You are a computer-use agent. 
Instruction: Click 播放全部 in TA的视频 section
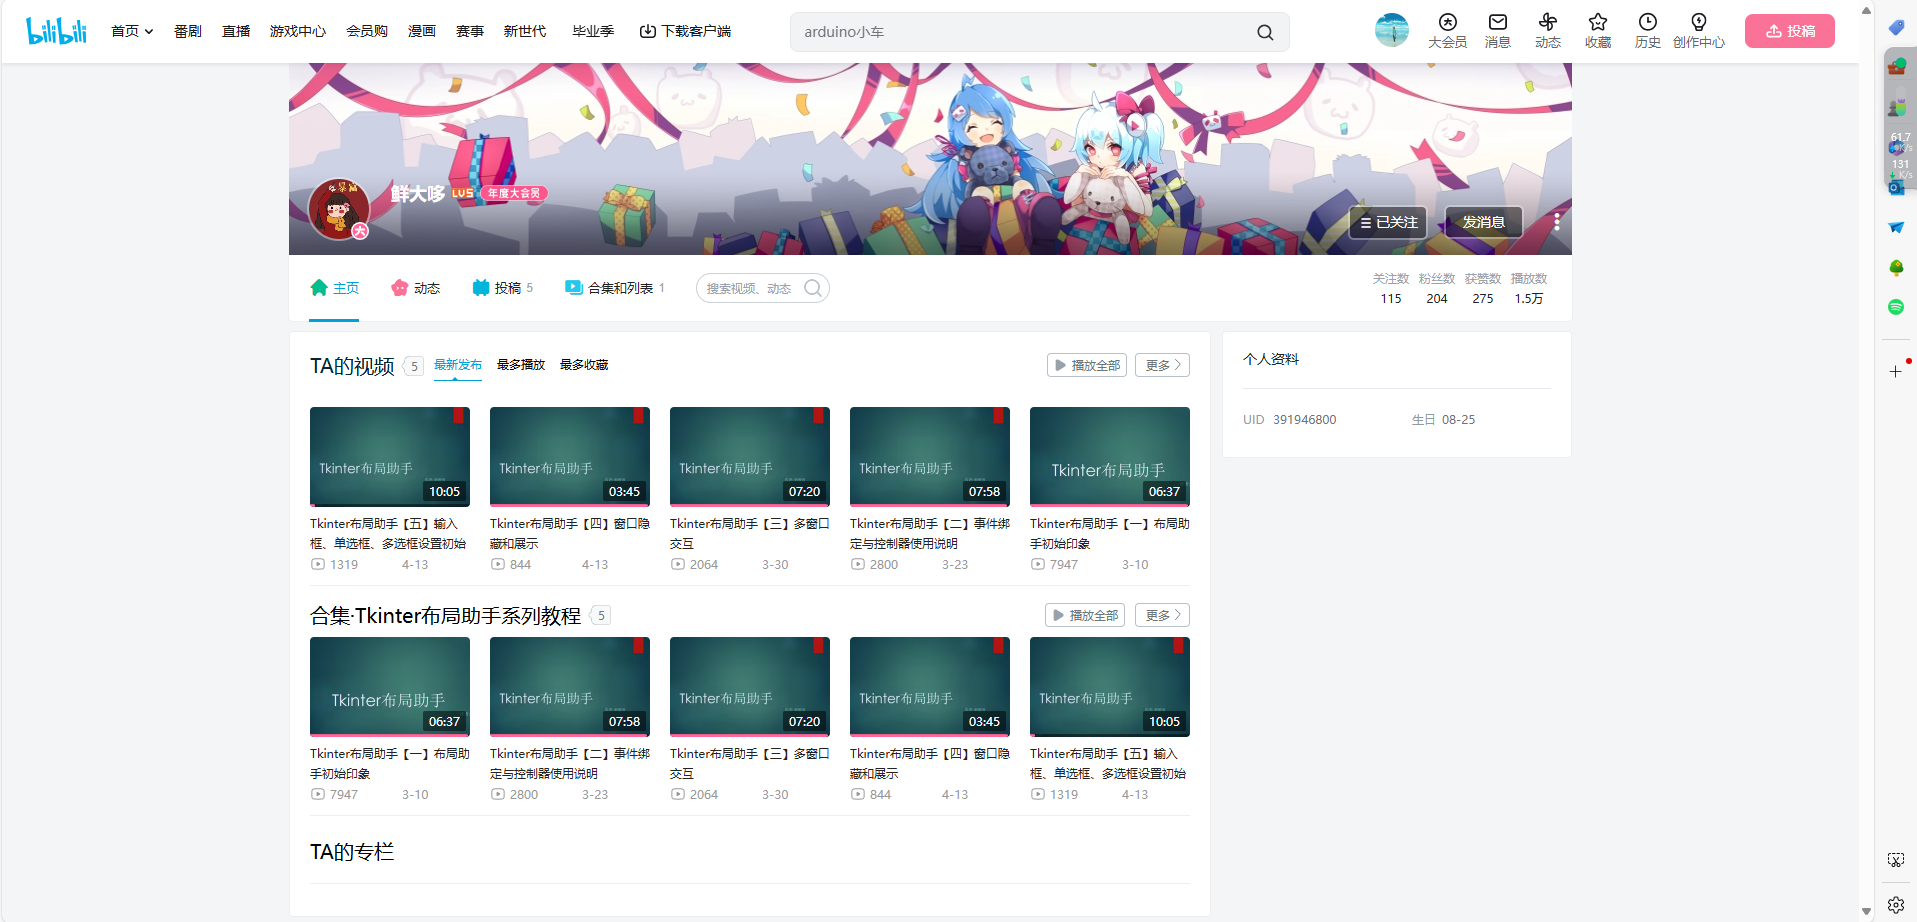pyautogui.click(x=1087, y=365)
